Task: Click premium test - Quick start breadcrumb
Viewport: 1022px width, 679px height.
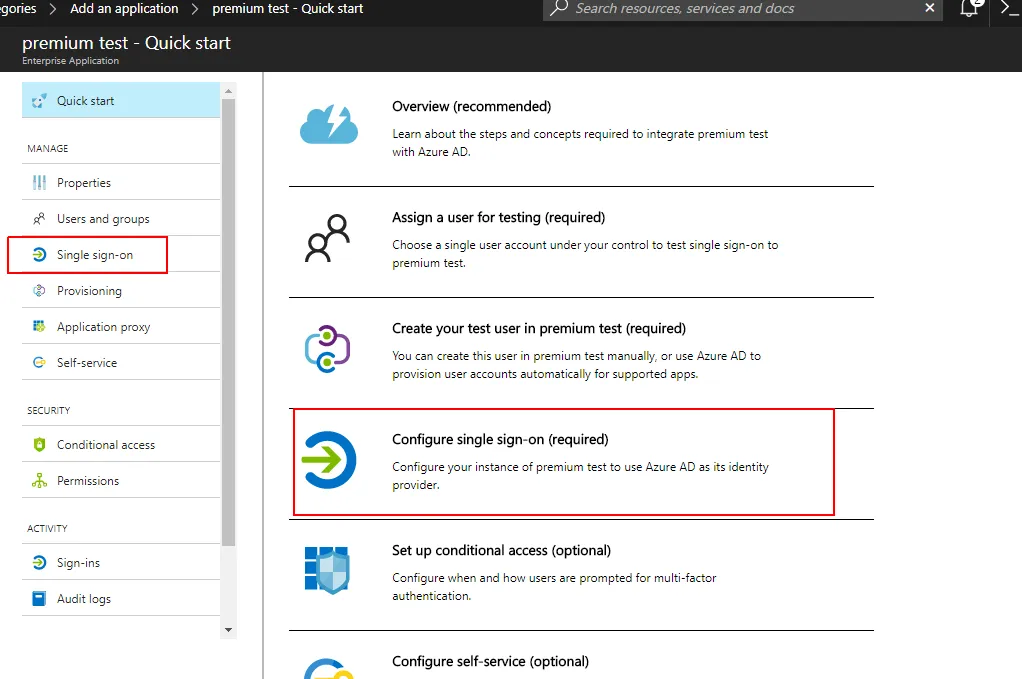Action: tap(287, 8)
